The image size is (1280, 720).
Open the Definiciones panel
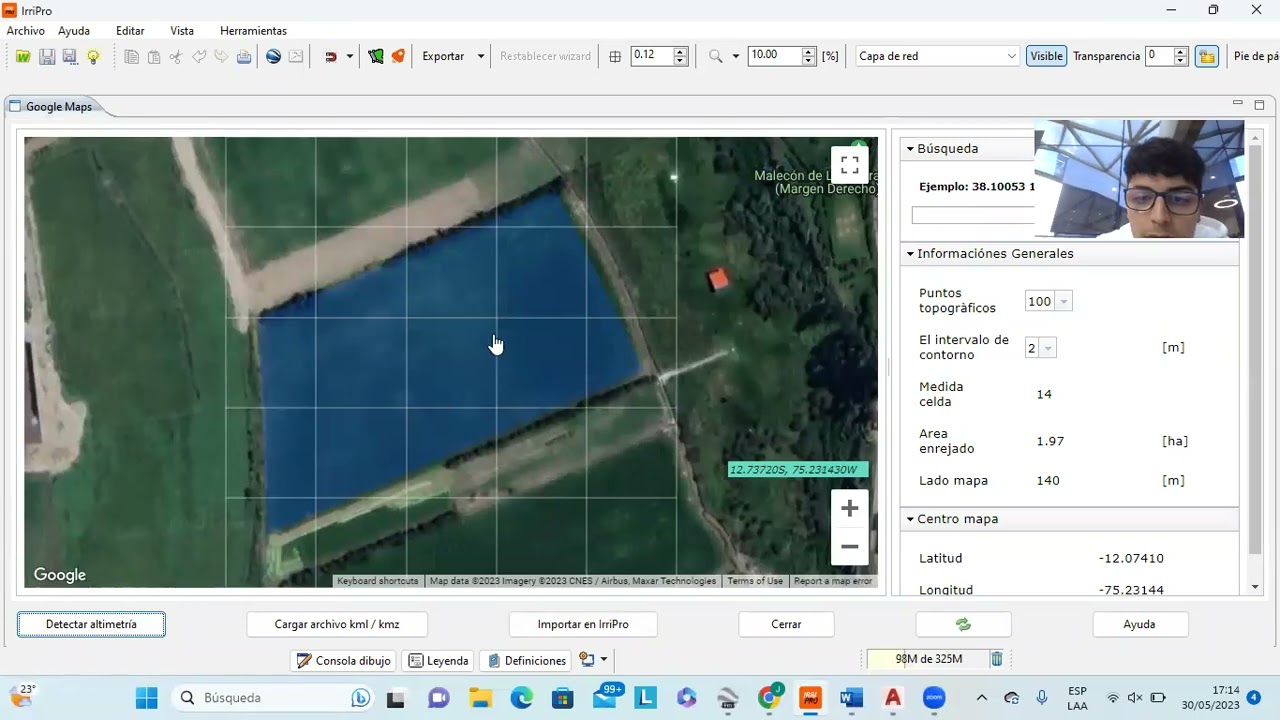click(x=526, y=660)
